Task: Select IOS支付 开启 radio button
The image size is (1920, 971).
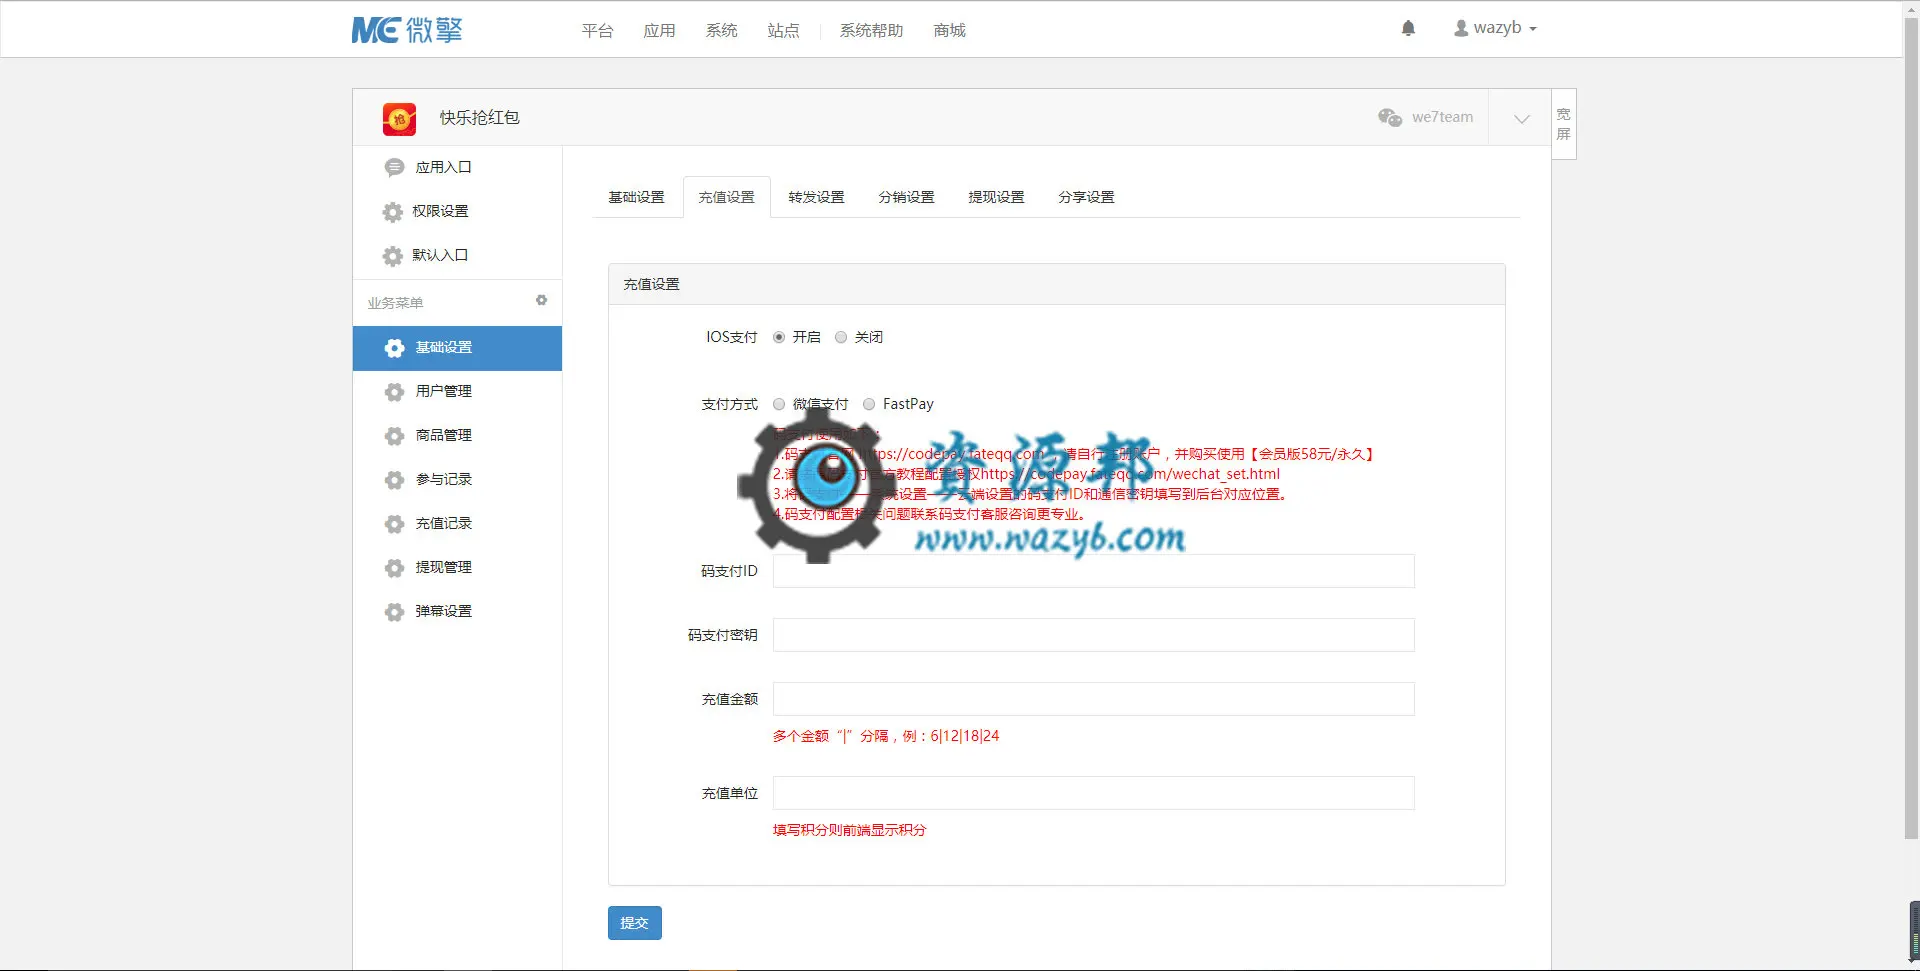Action: [x=779, y=338]
